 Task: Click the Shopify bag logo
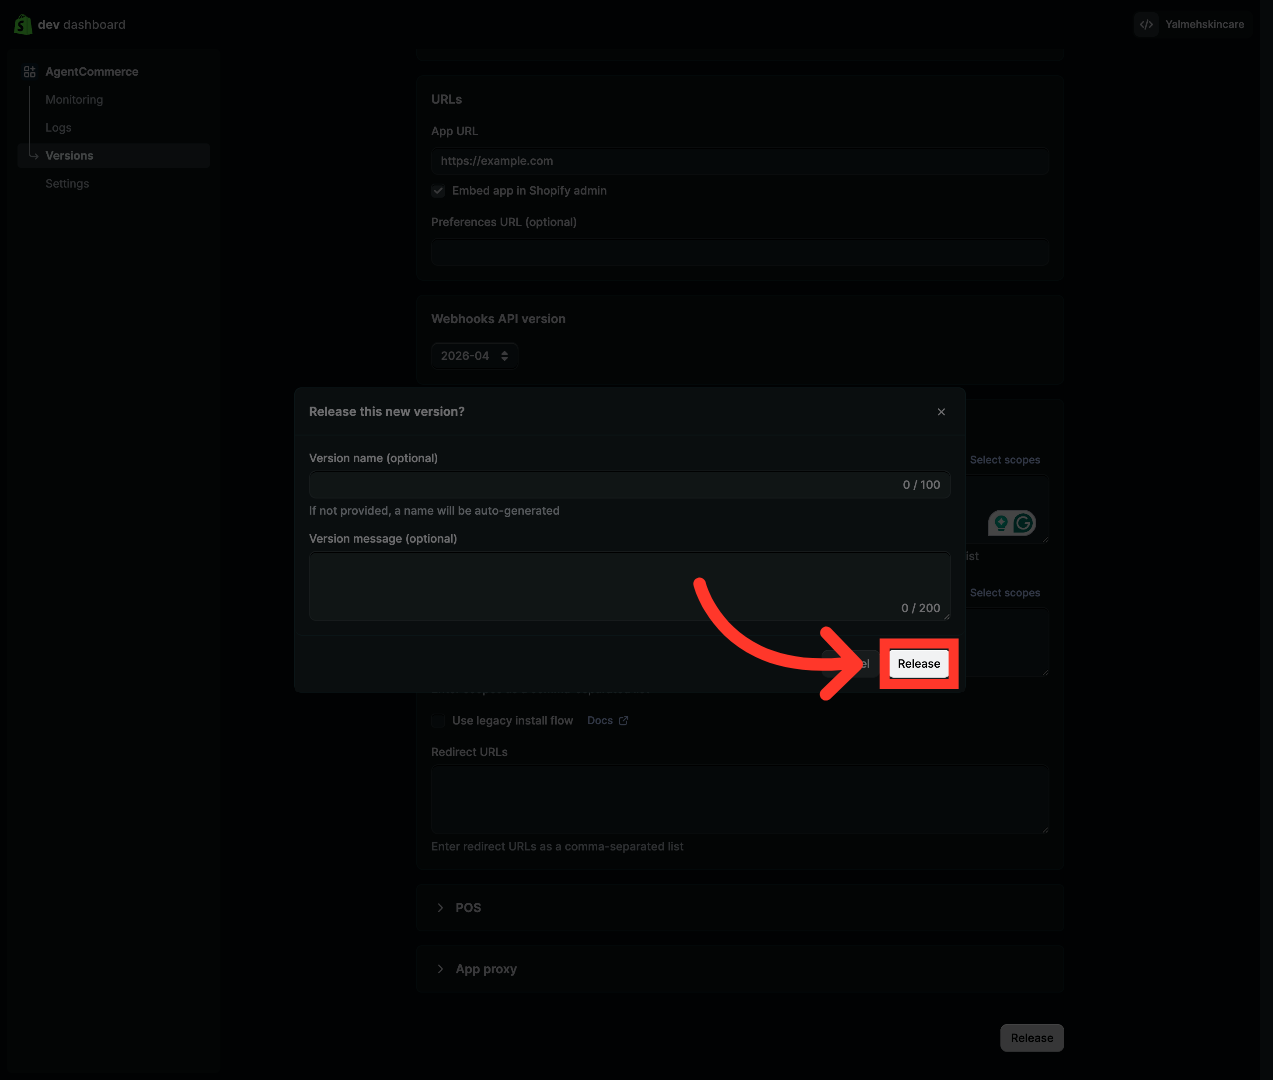[23, 25]
